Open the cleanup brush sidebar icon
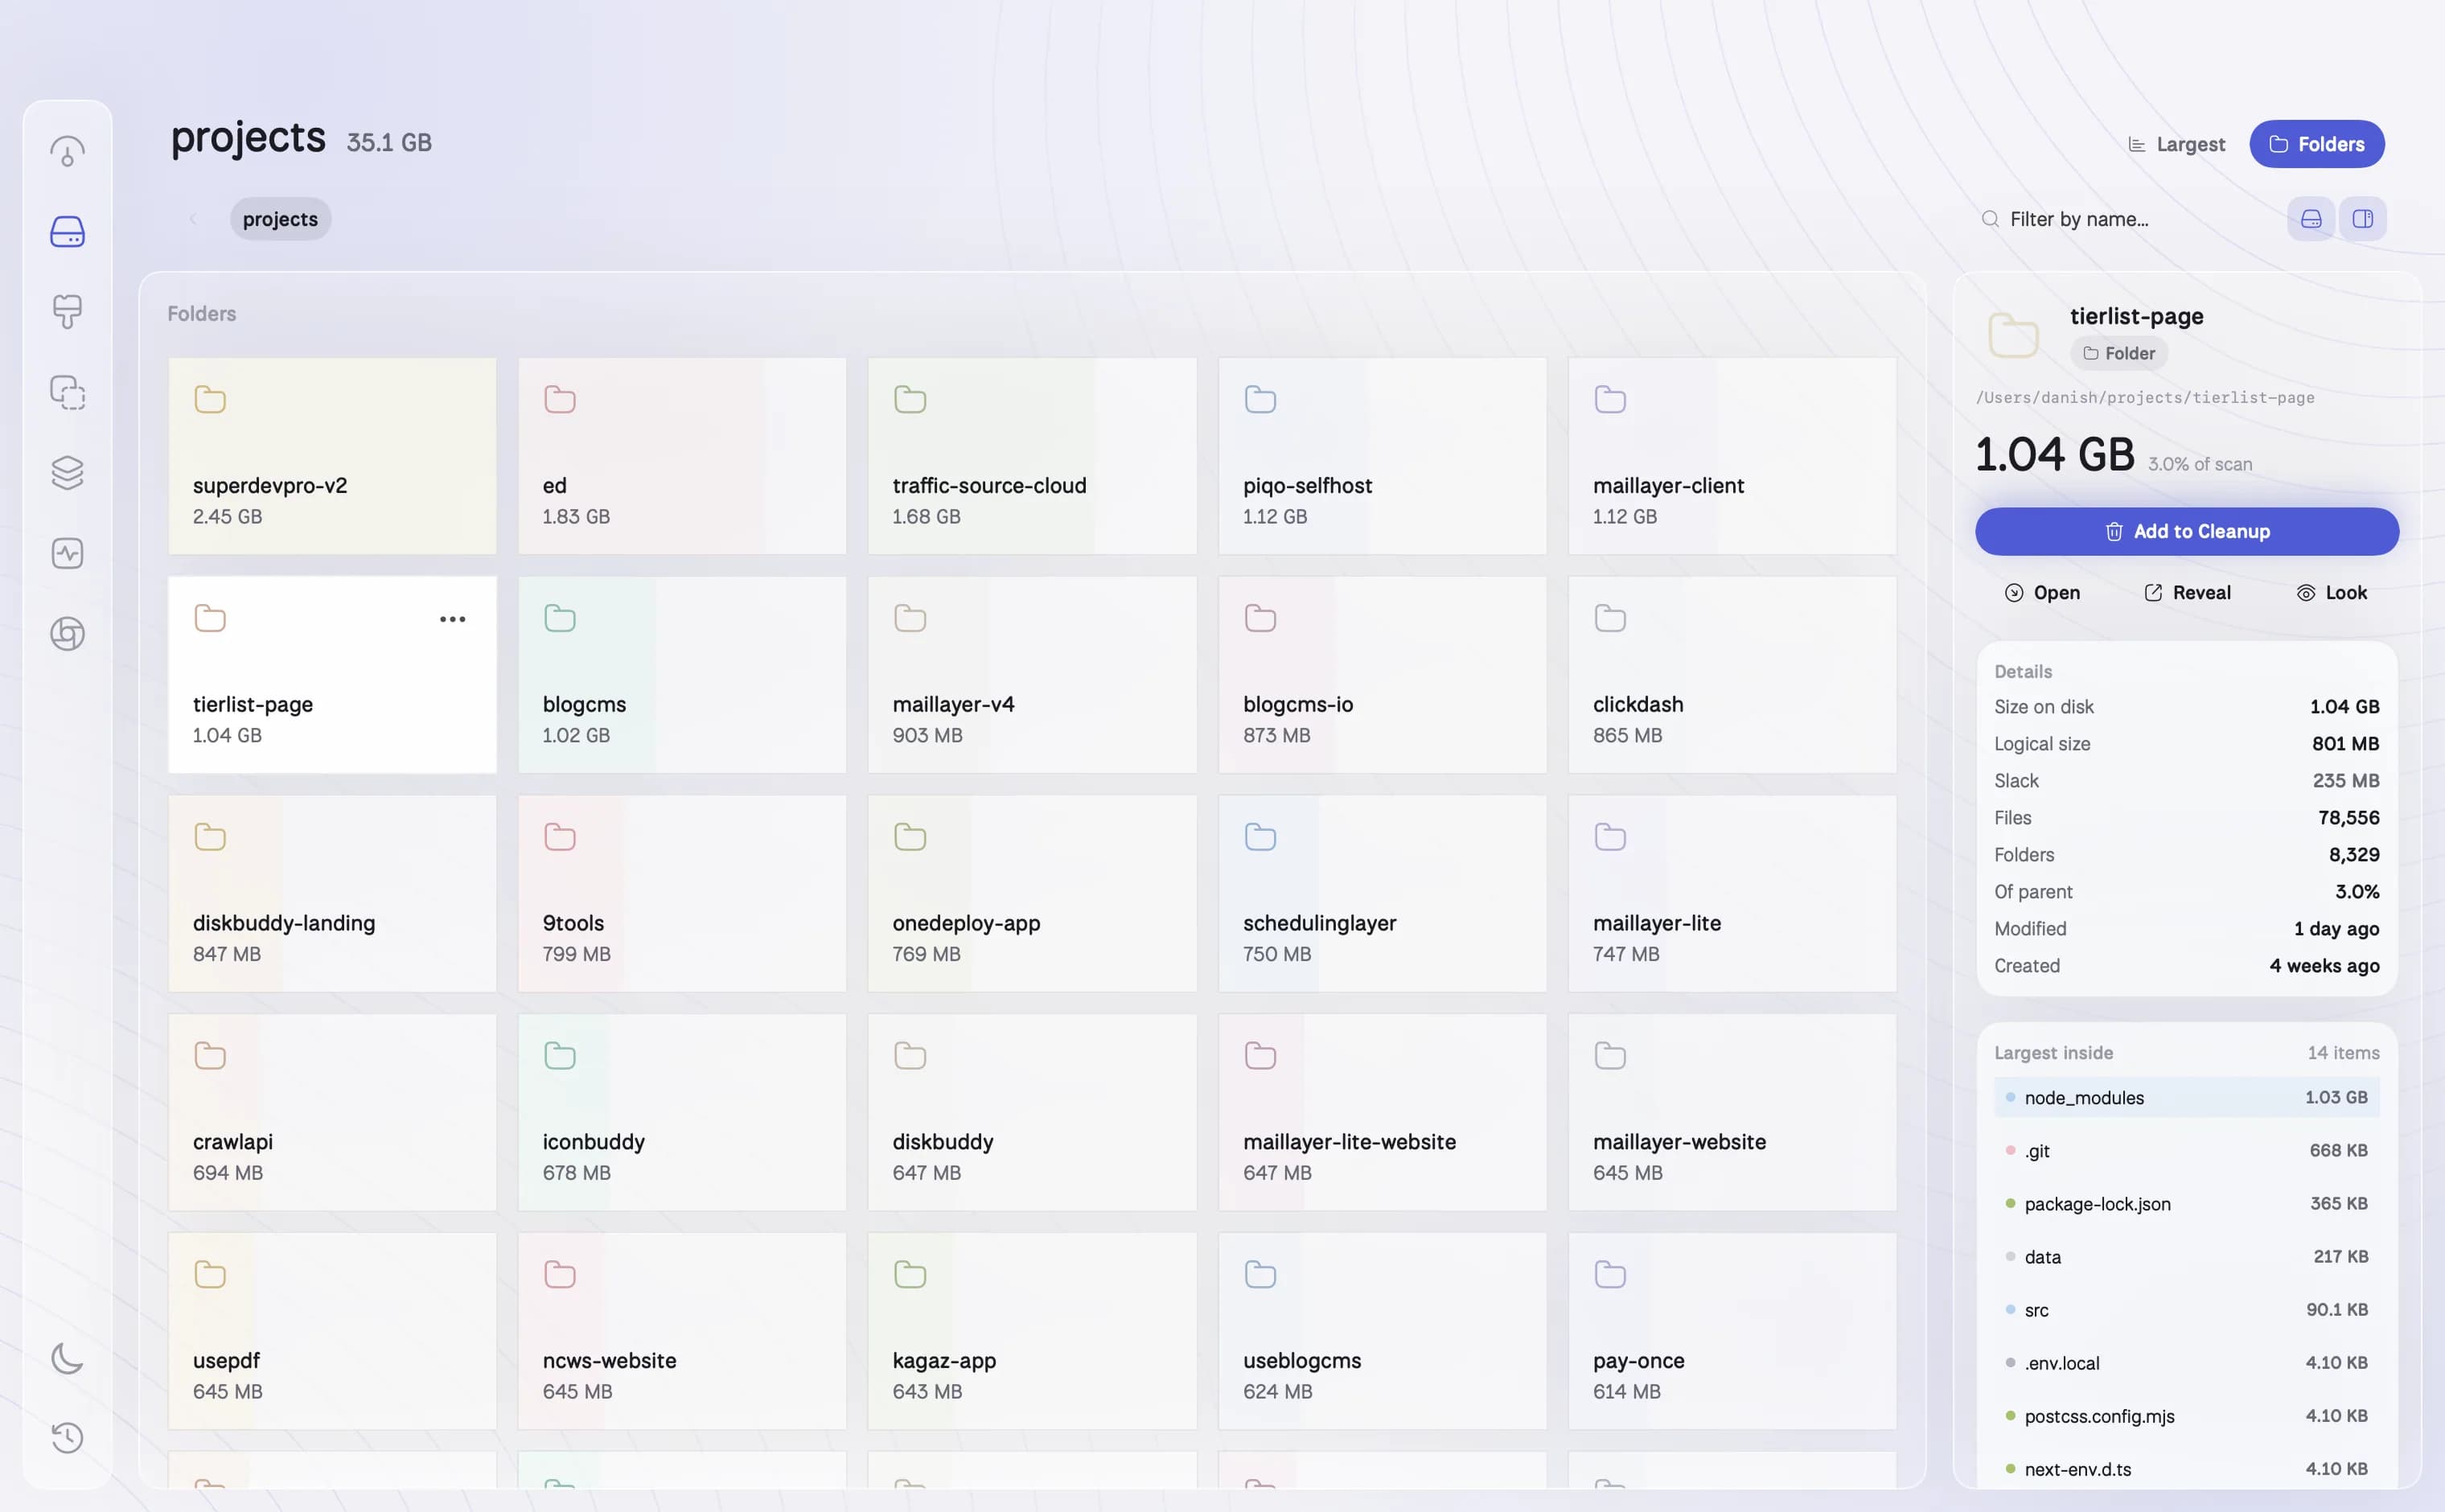The width and height of the screenshot is (2445, 1512). coord(67,312)
